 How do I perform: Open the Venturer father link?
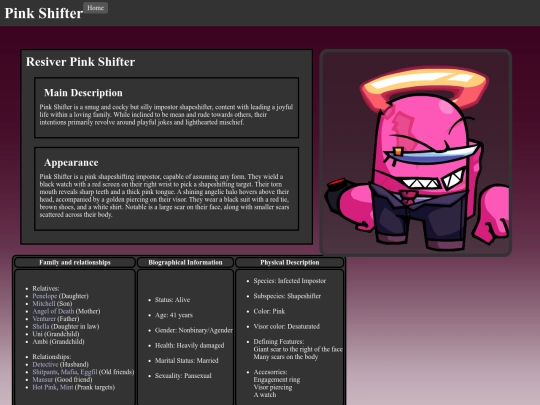coord(44,319)
